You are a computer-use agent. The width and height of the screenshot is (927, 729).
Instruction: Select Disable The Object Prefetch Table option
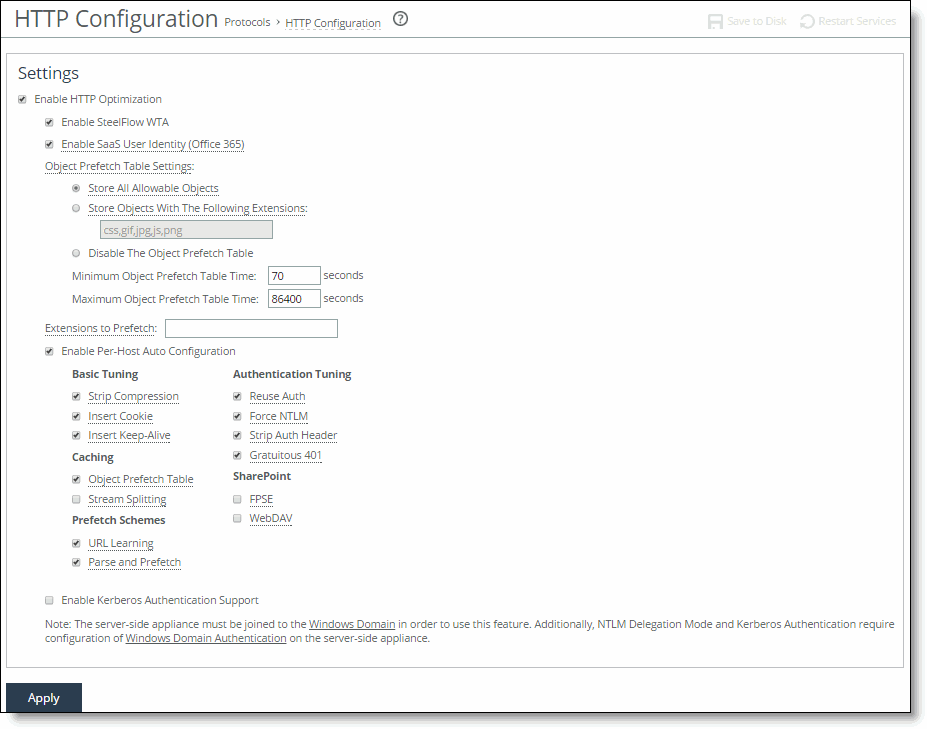[76, 253]
